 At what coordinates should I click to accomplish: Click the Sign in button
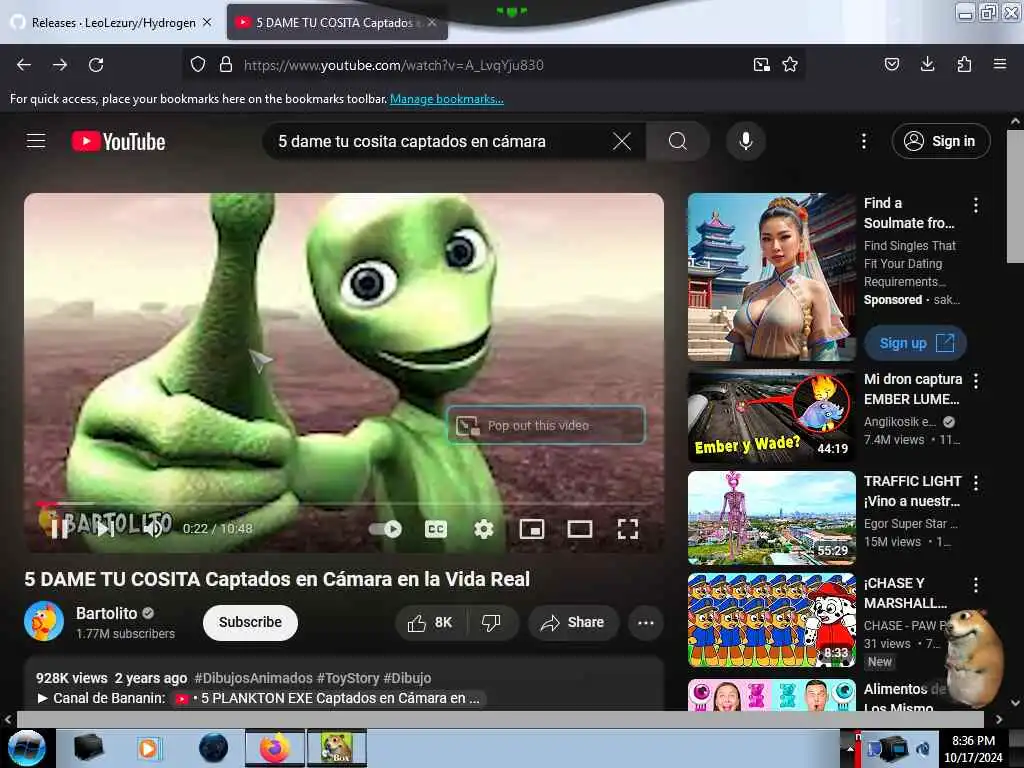(940, 141)
